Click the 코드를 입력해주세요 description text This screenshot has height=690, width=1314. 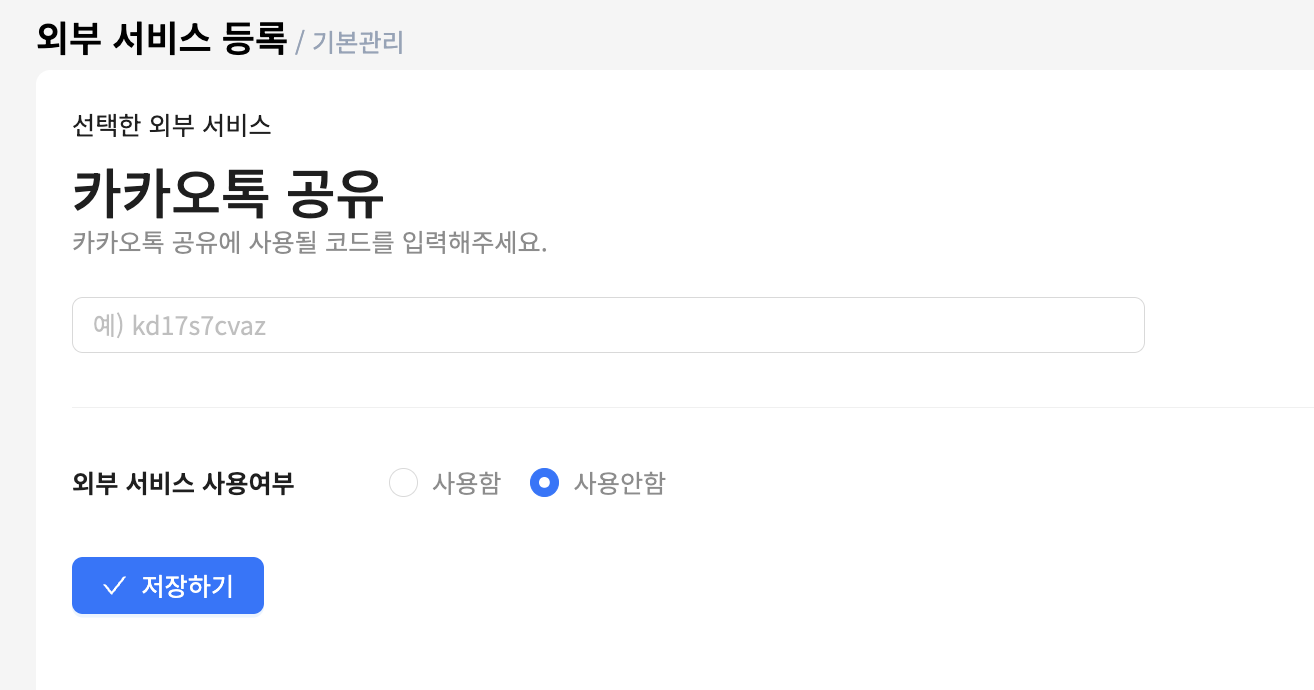tap(310, 243)
